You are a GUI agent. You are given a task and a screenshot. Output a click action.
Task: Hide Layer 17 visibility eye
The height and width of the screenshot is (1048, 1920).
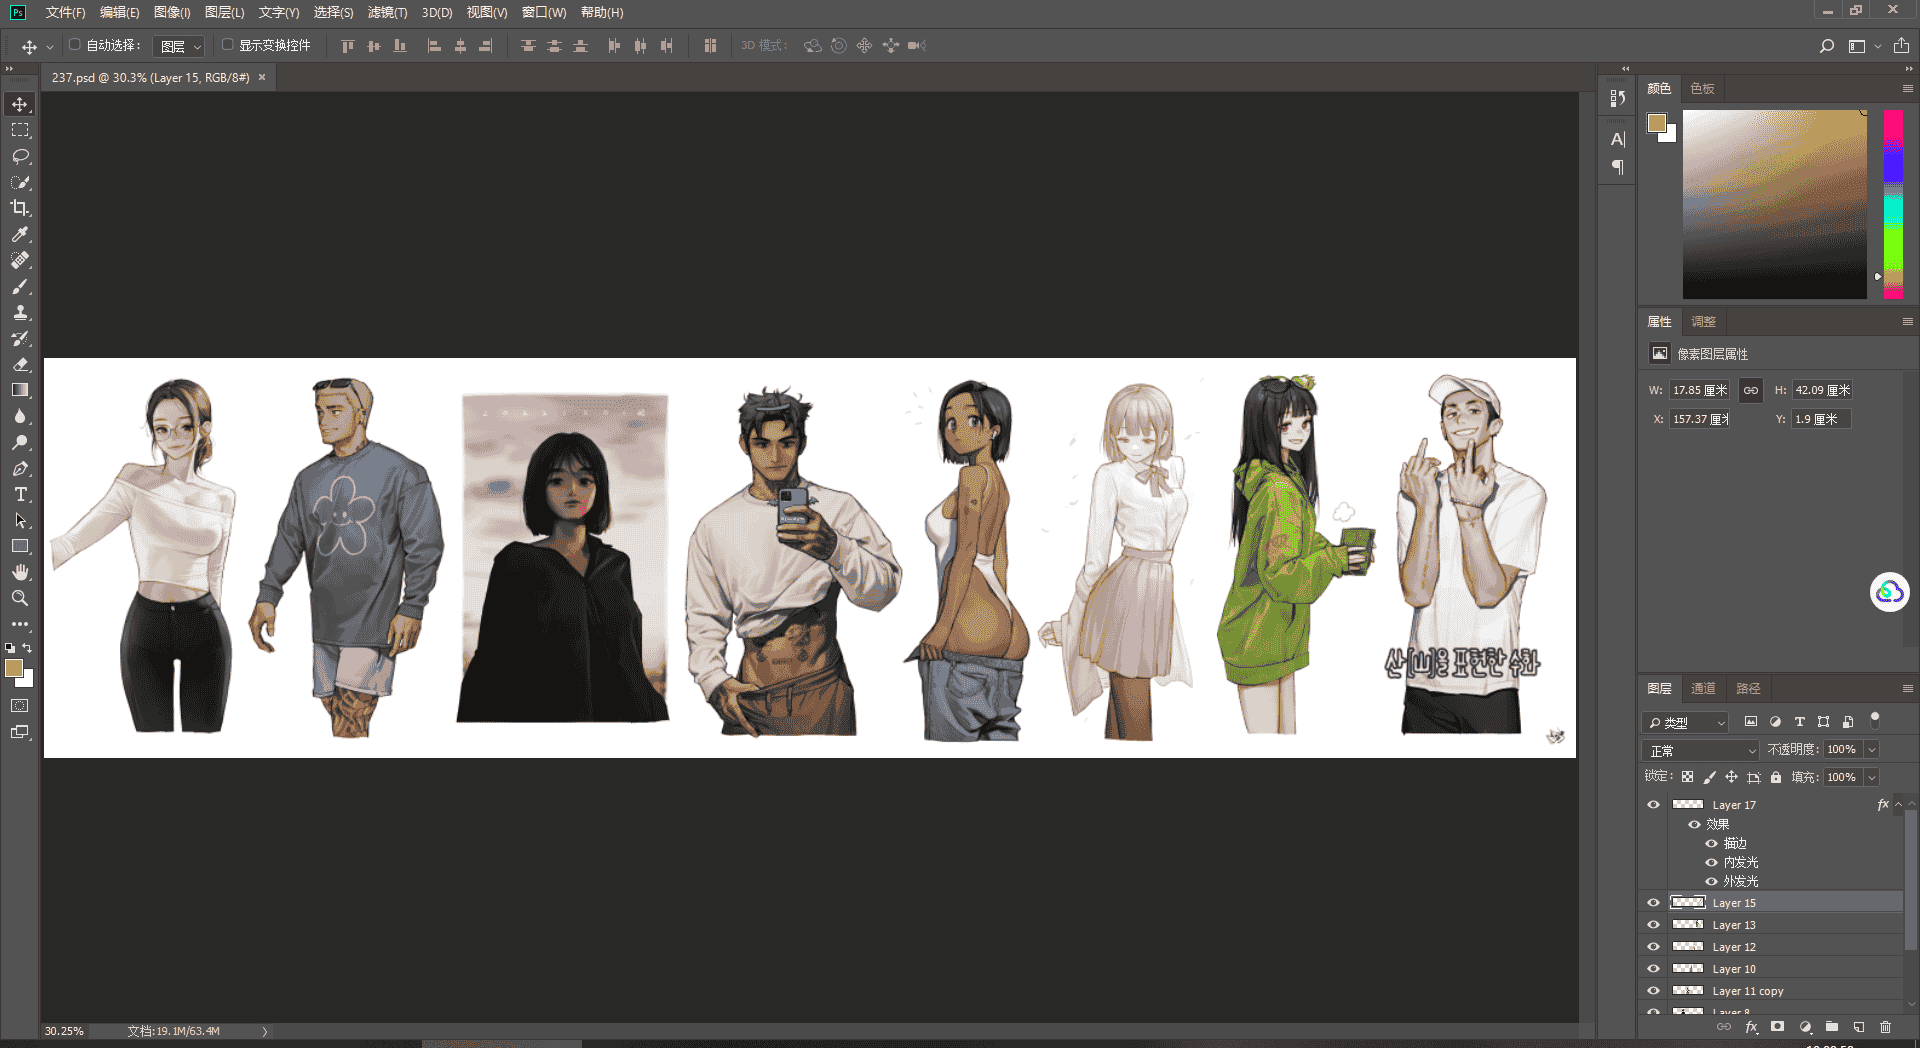[1653, 805]
